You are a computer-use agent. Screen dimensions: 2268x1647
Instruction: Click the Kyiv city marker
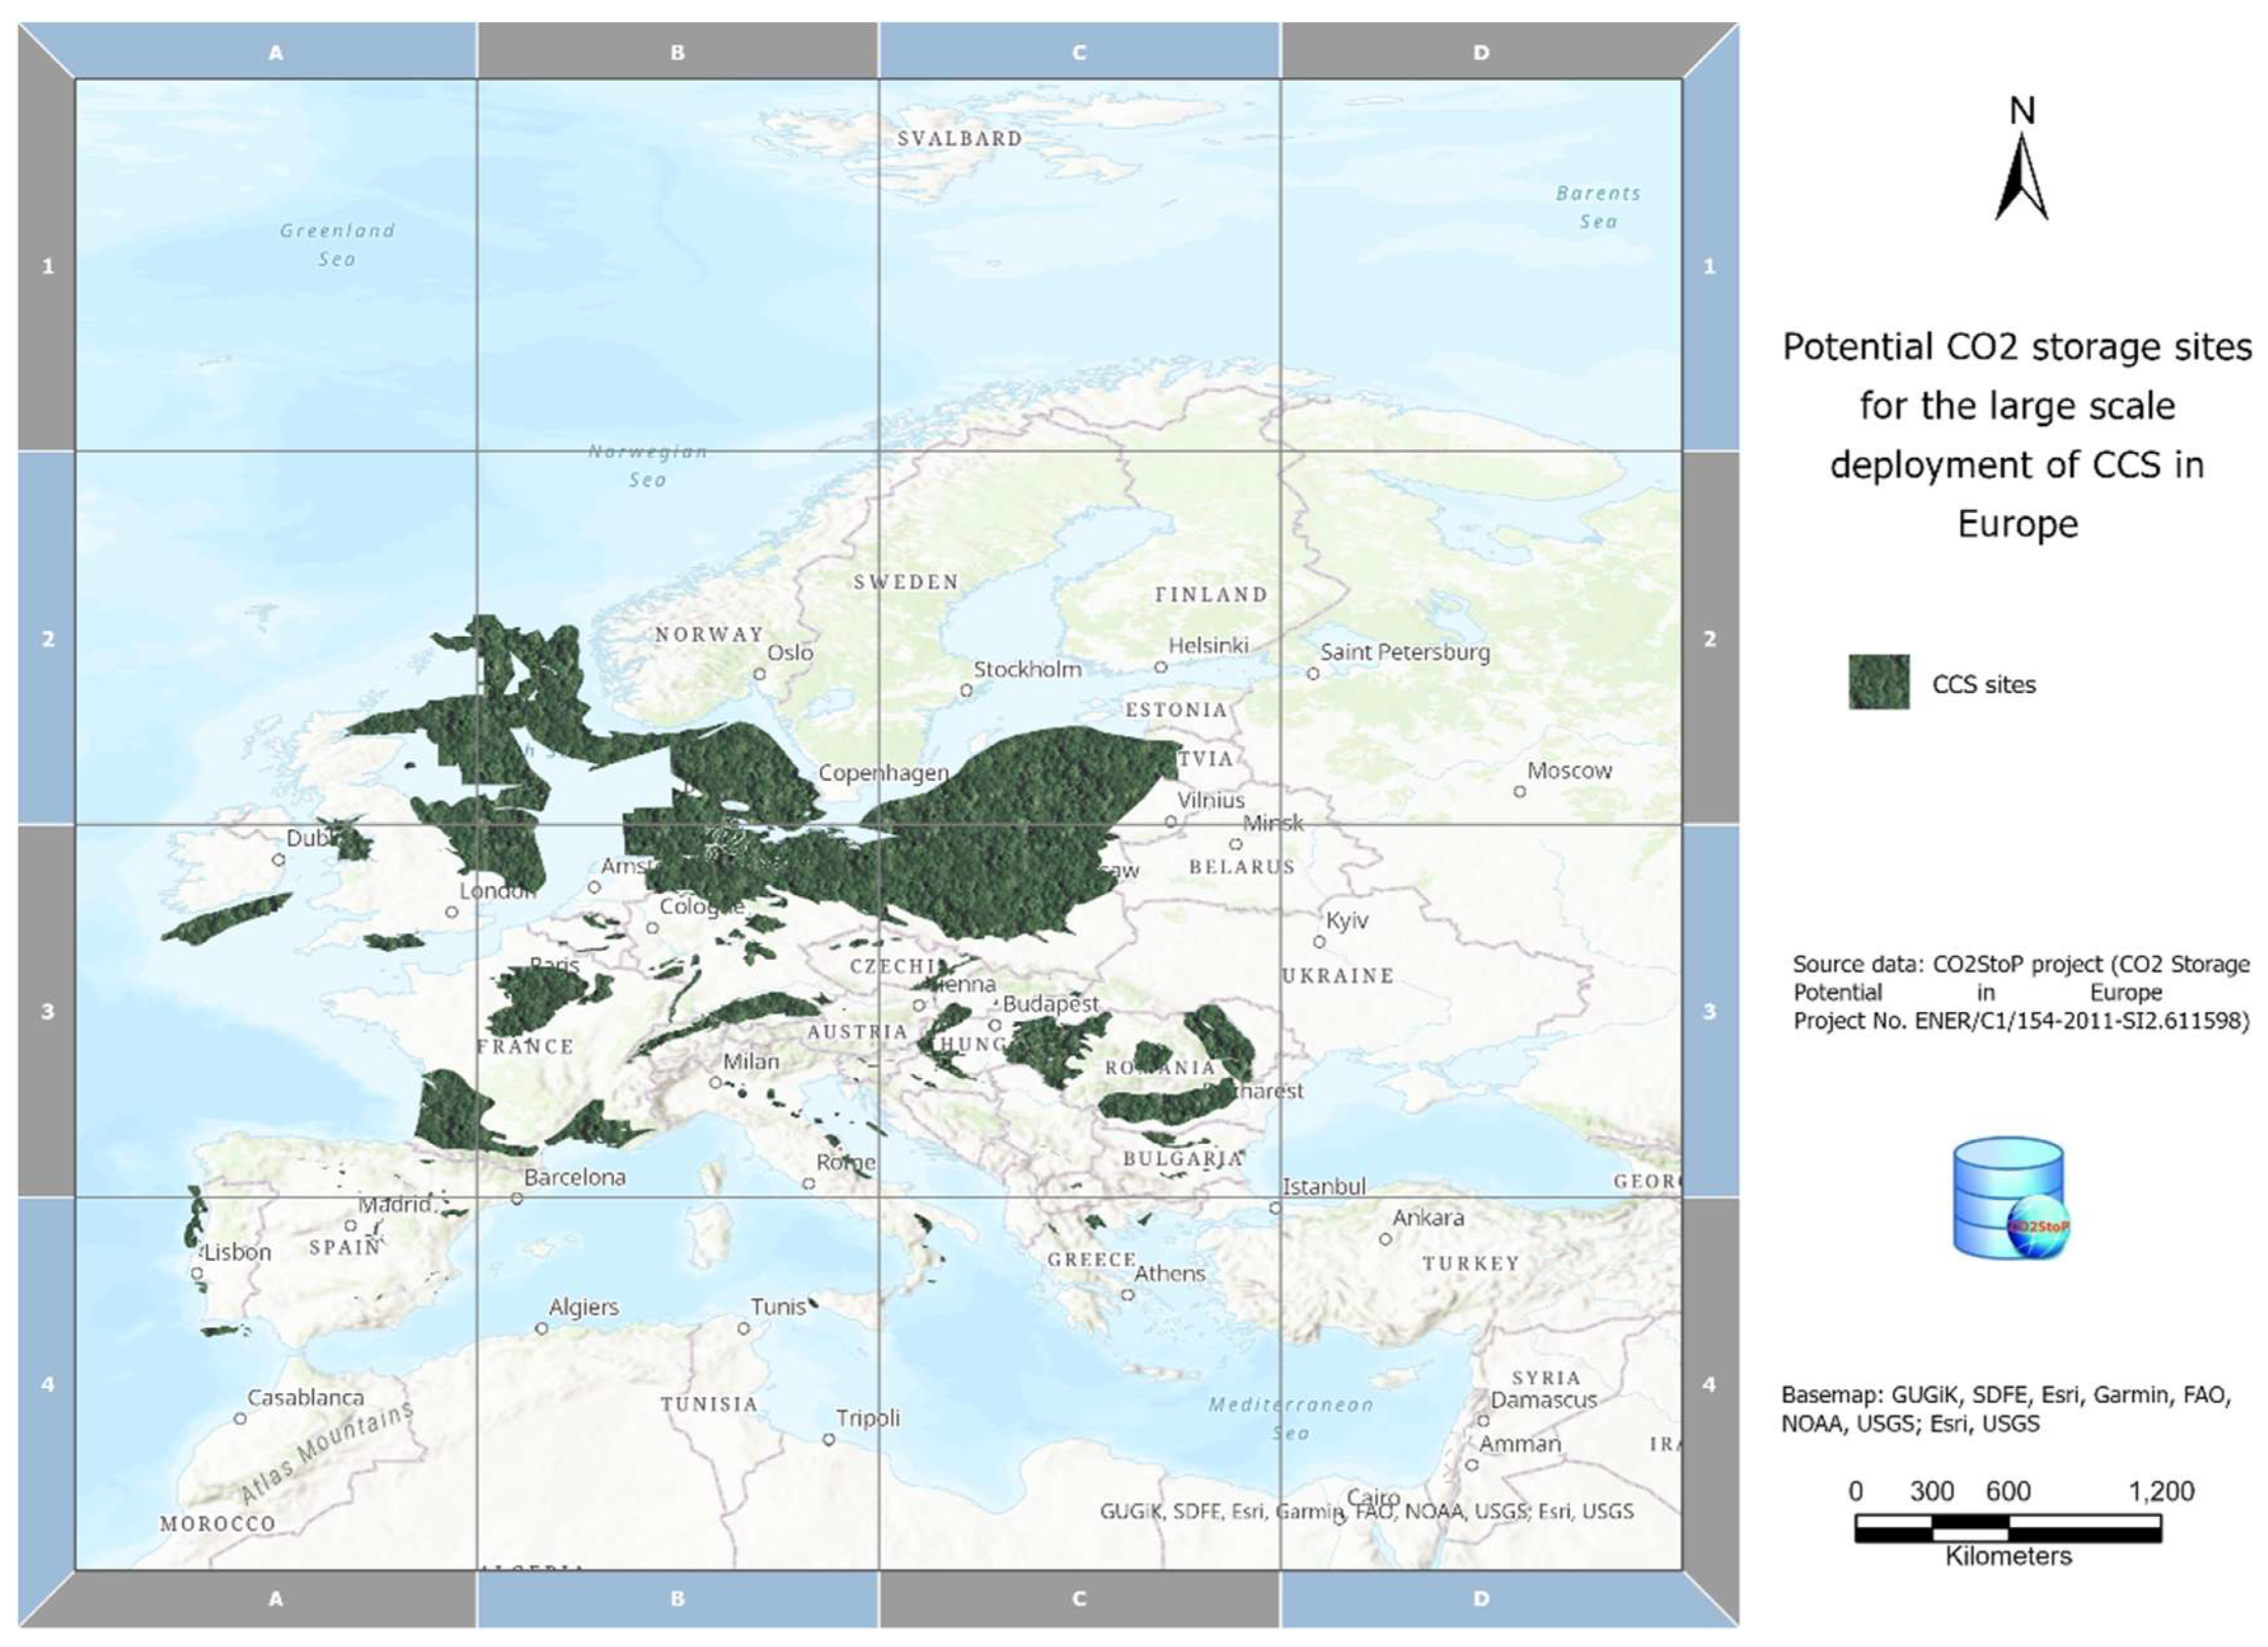pyautogui.click(x=1319, y=942)
